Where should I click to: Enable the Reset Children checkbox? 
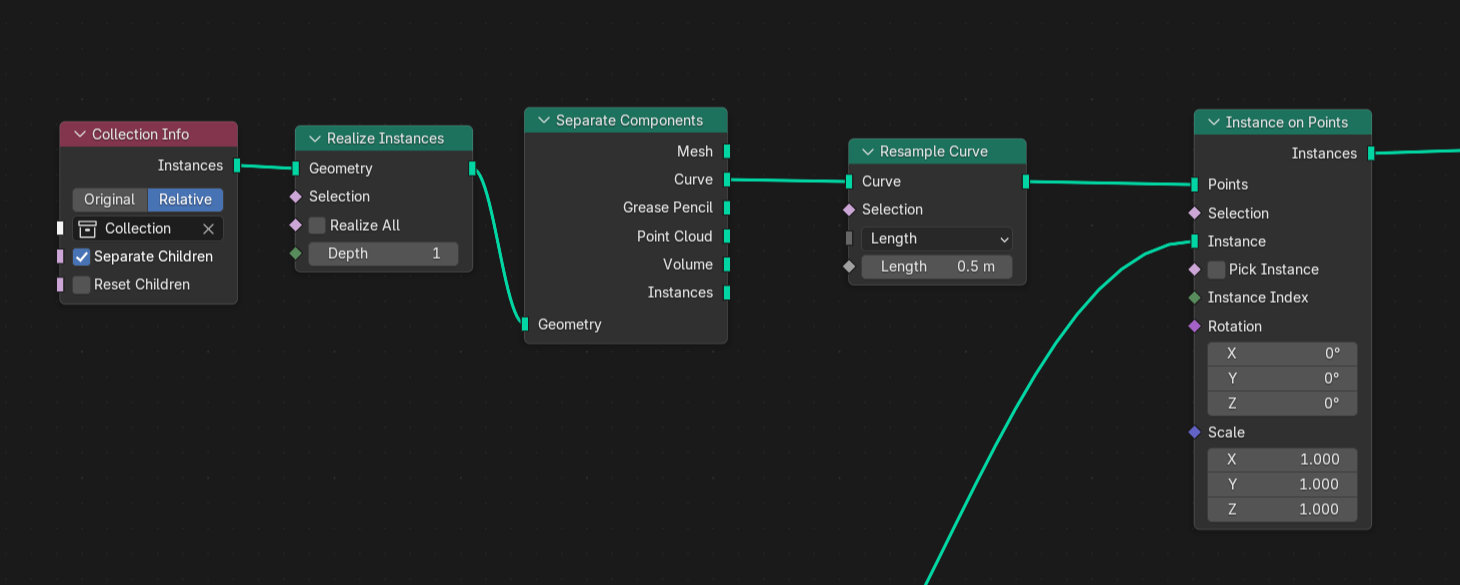point(82,285)
